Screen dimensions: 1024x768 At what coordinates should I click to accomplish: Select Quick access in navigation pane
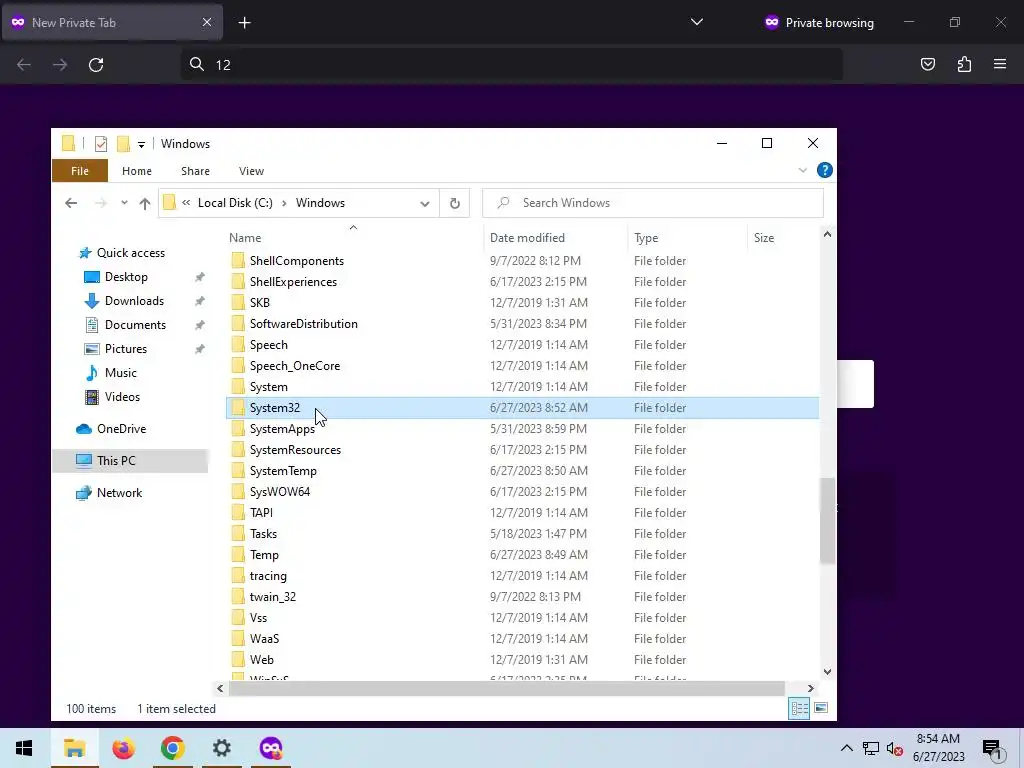coord(131,253)
